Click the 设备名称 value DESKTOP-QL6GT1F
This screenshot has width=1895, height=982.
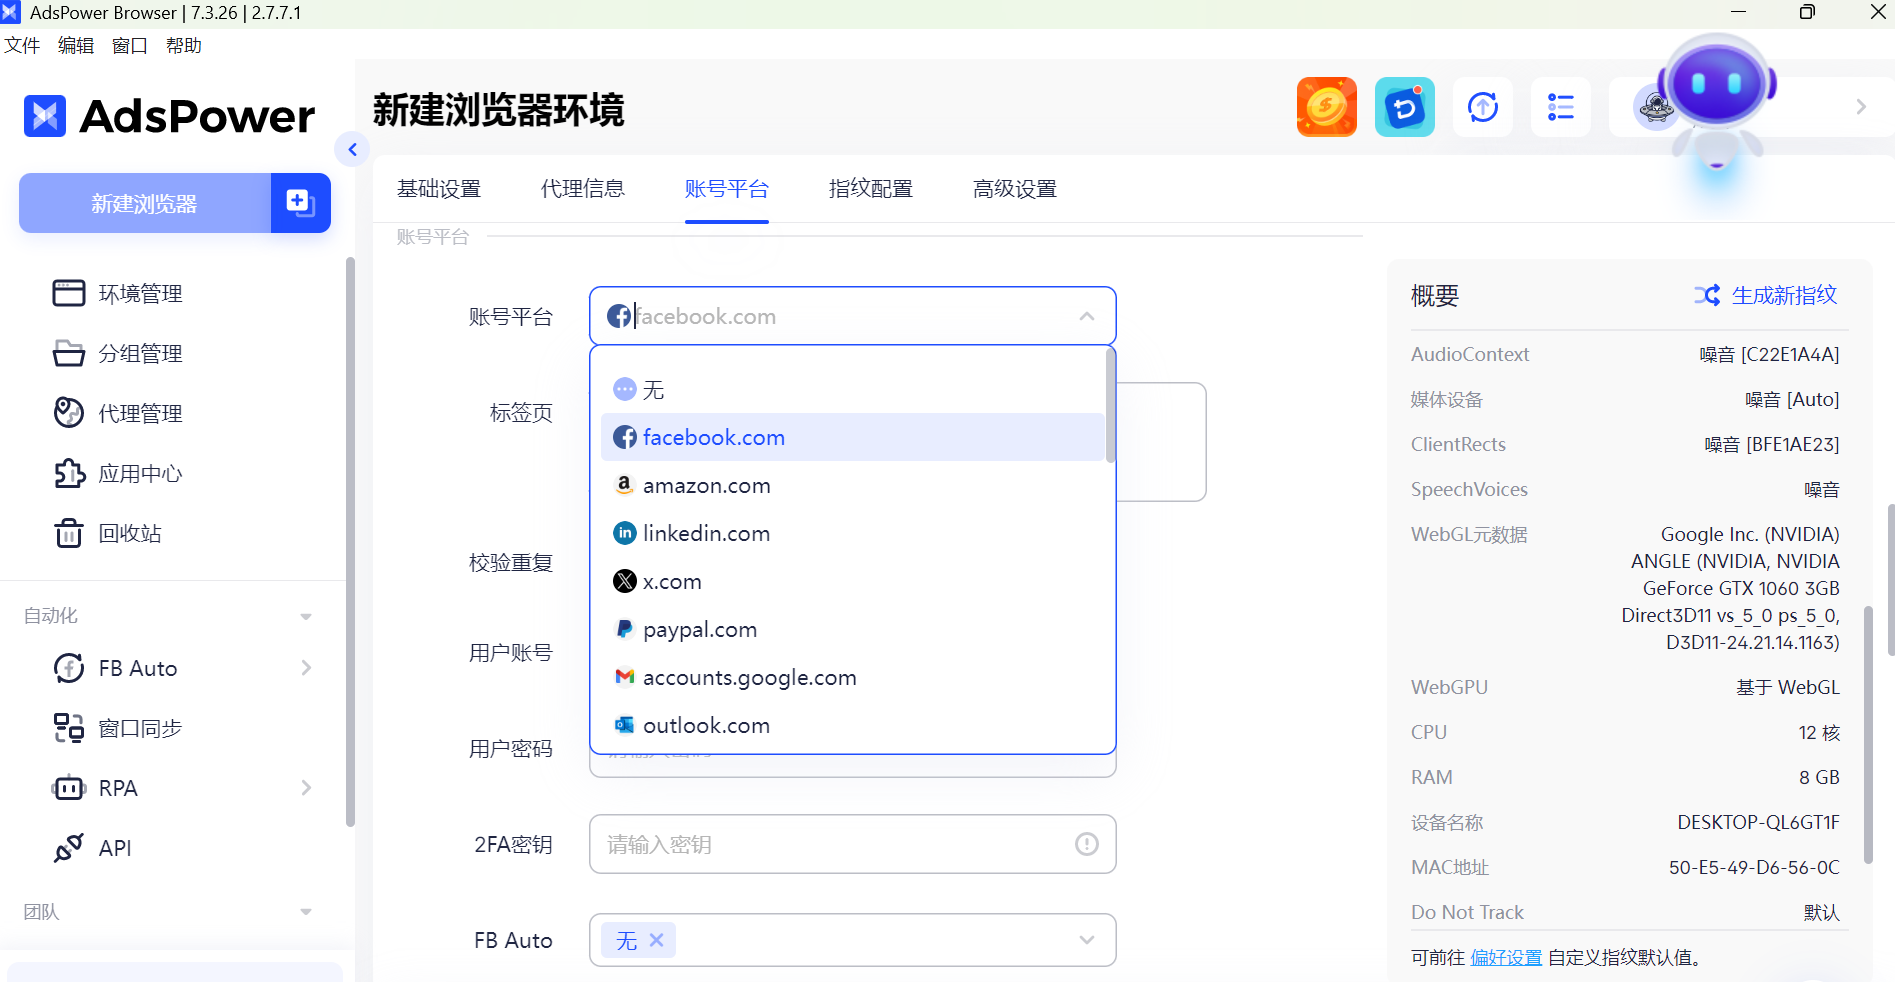point(1758,822)
